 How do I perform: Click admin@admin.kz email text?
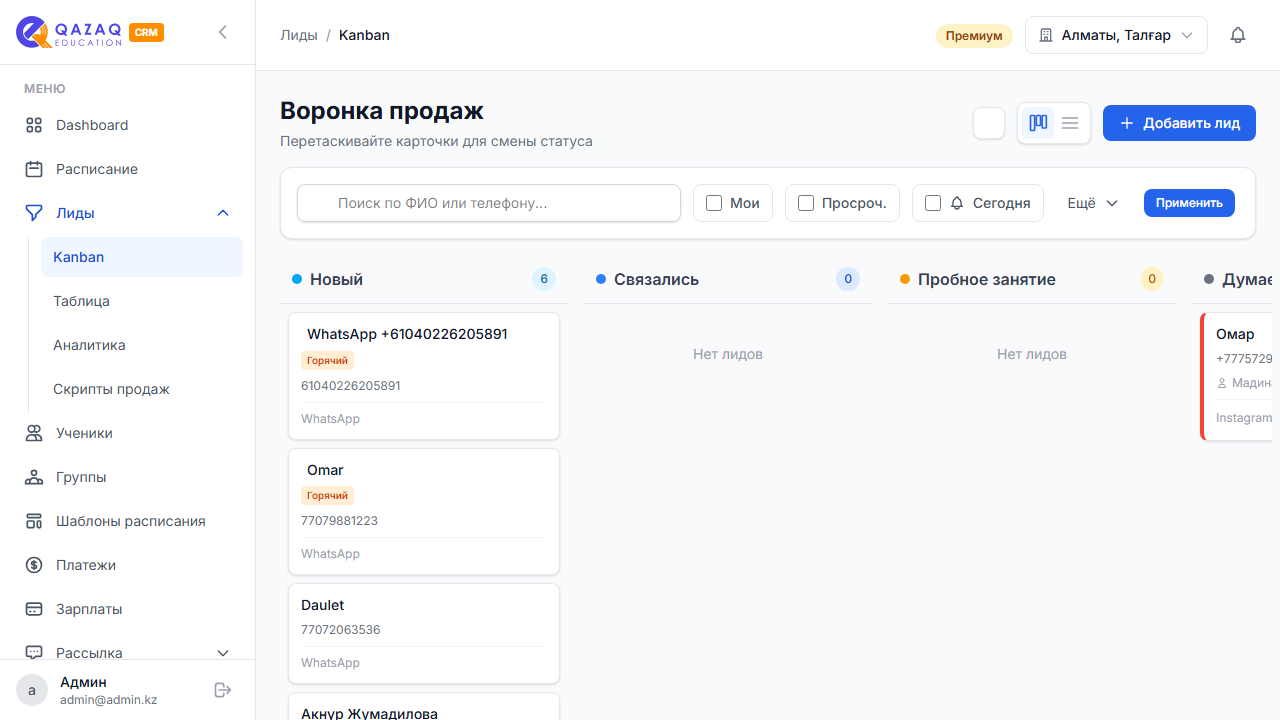109,700
